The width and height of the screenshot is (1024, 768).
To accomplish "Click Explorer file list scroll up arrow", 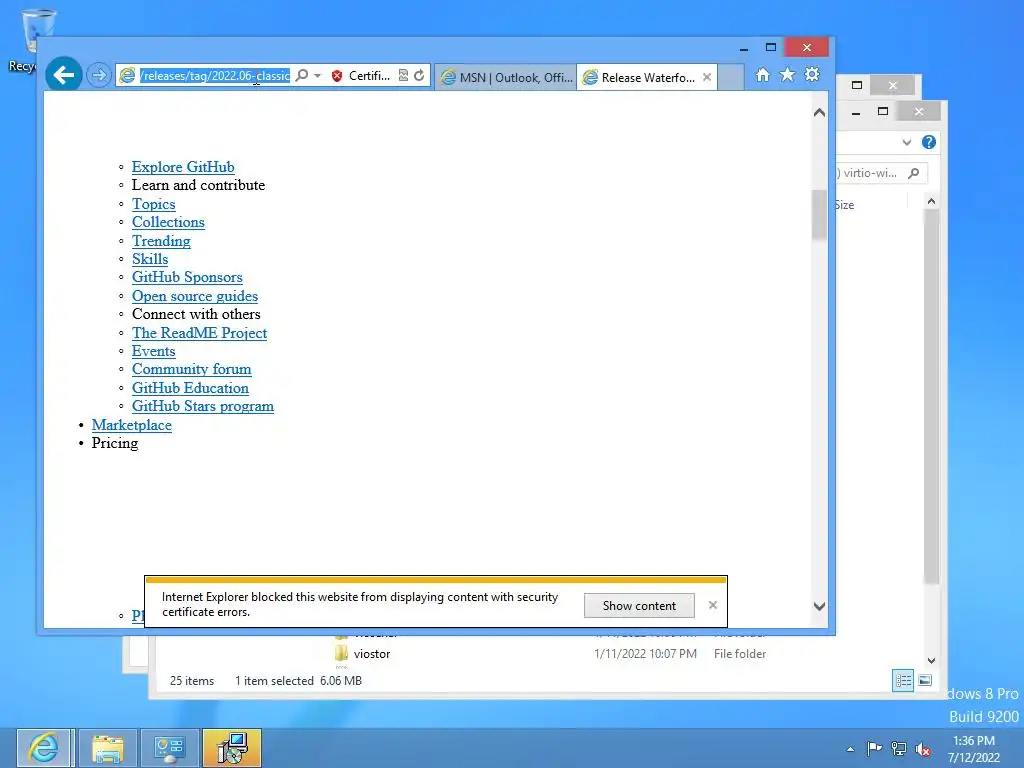I will coord(931,202).
